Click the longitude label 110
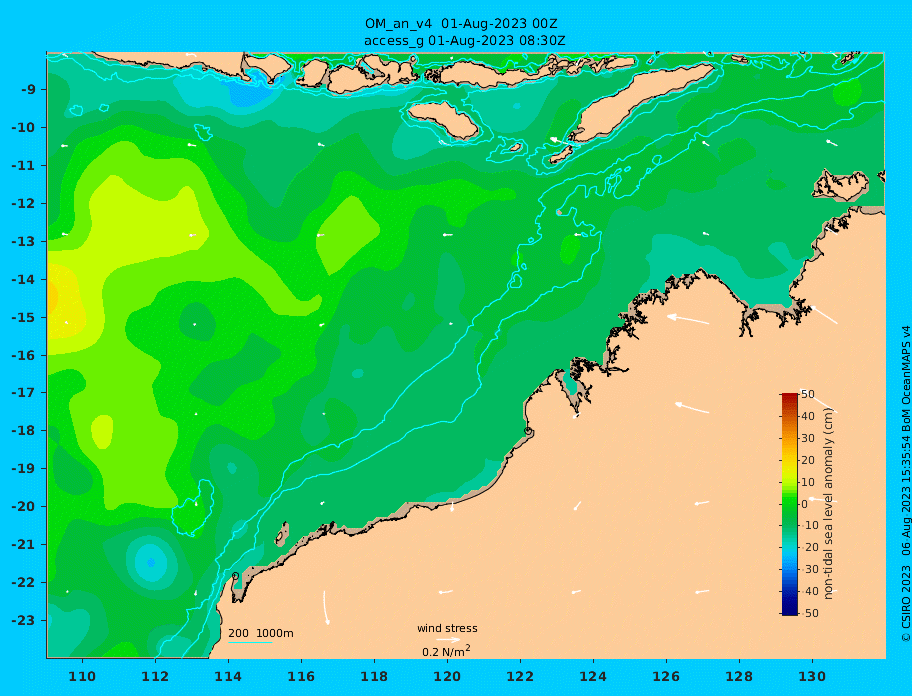This screenshot has width=912, height=696. 83,676
